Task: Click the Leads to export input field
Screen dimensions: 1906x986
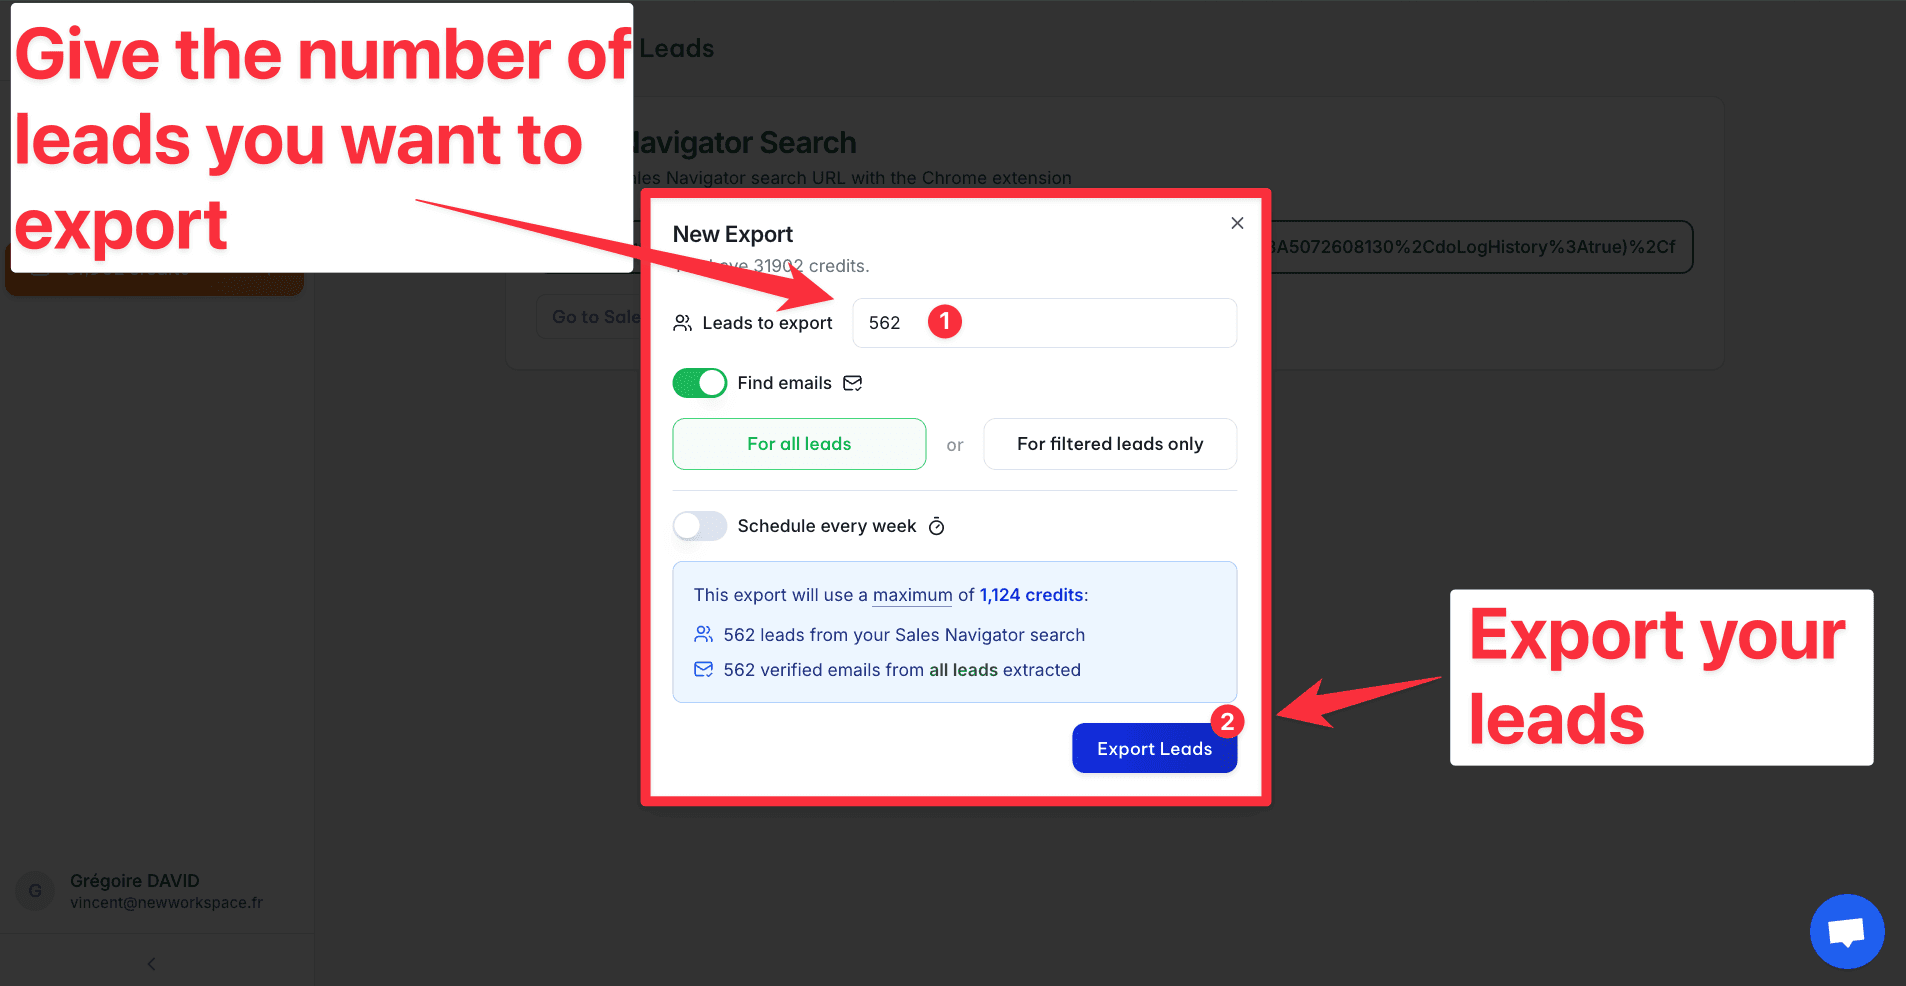Action: pos(1044,323)
